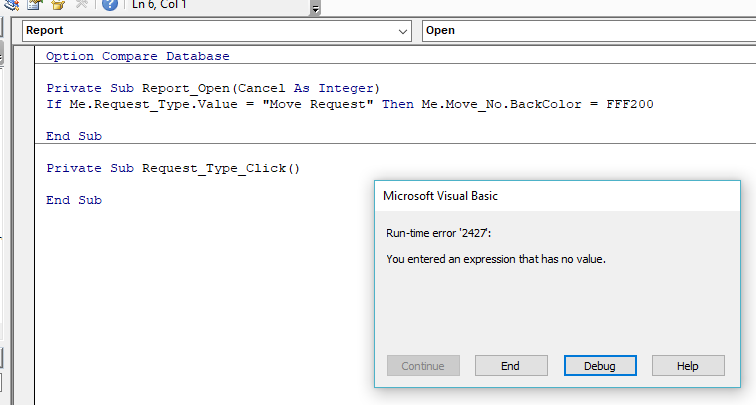The image size is (756, 405).
Task: Expand the Report object dropdown arrow
Action: tap(404, 31)
